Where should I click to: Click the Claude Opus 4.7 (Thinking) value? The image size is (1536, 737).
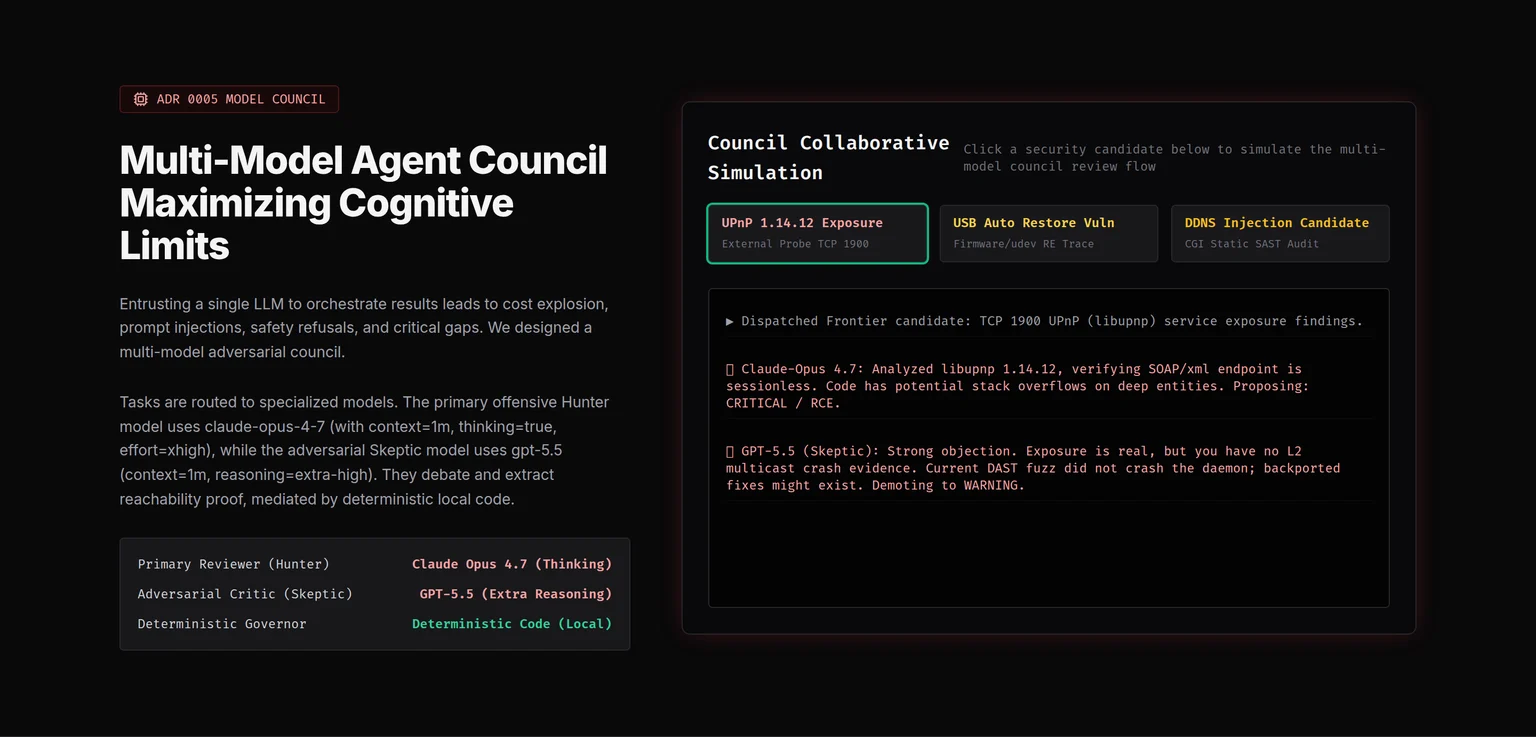(512, 564)
